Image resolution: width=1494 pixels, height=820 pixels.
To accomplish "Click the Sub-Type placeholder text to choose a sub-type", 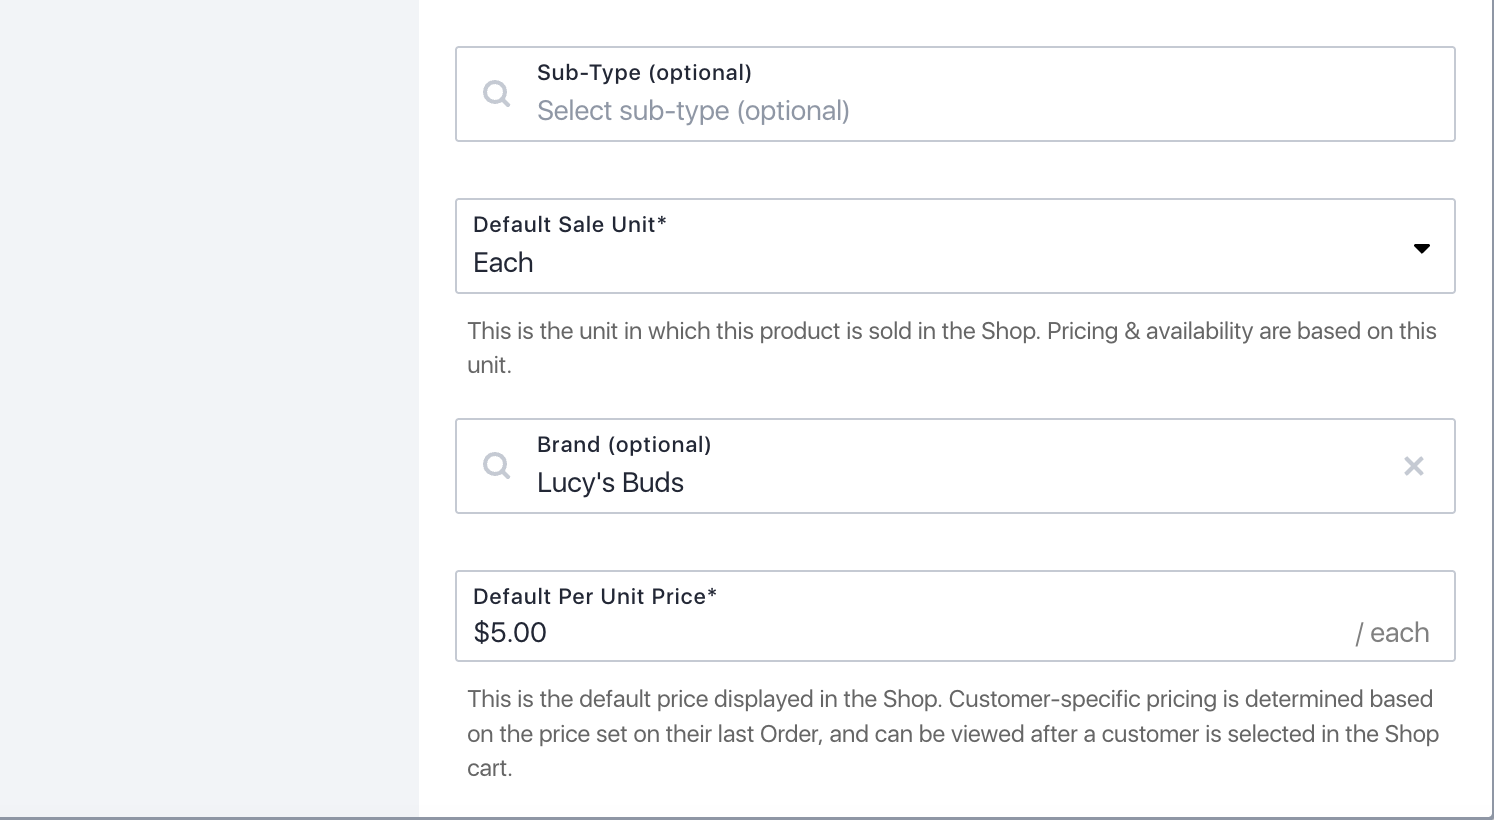I will (693, 111).
